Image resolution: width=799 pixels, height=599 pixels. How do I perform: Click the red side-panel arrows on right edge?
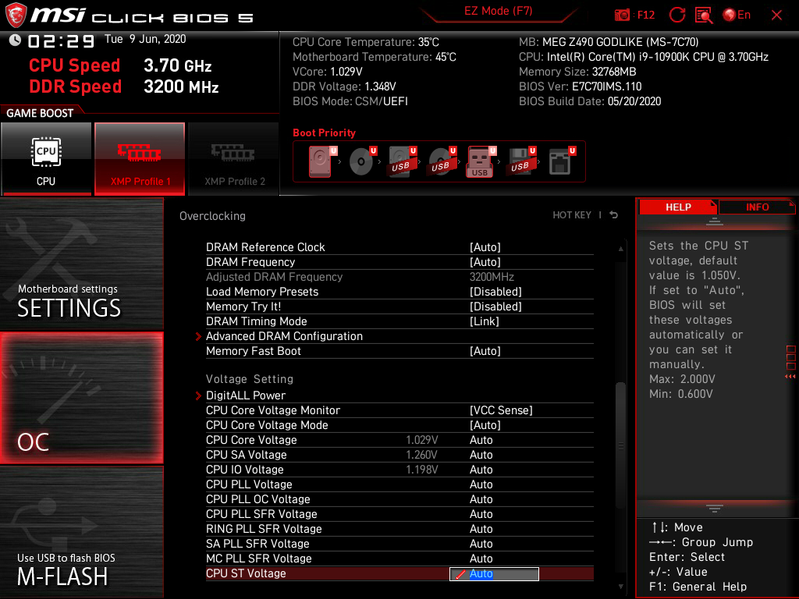[790, 376]
